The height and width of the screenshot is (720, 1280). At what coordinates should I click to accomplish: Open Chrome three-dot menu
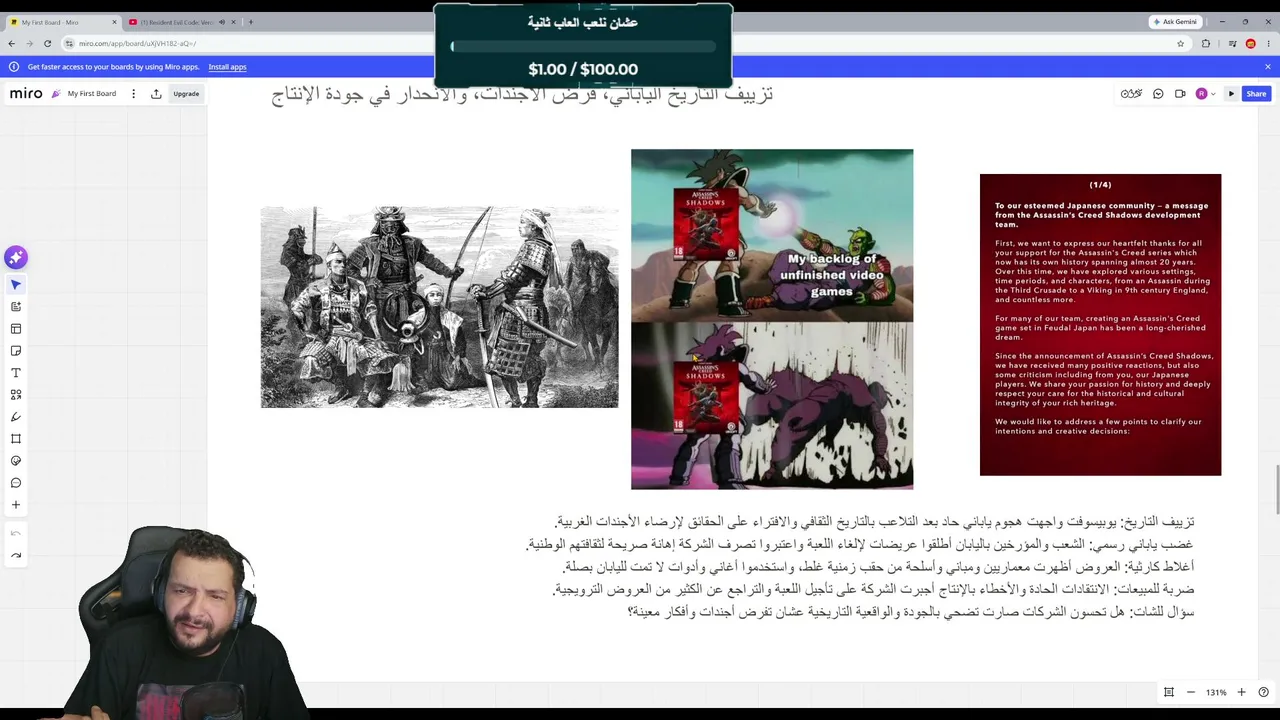(1267, 43)
